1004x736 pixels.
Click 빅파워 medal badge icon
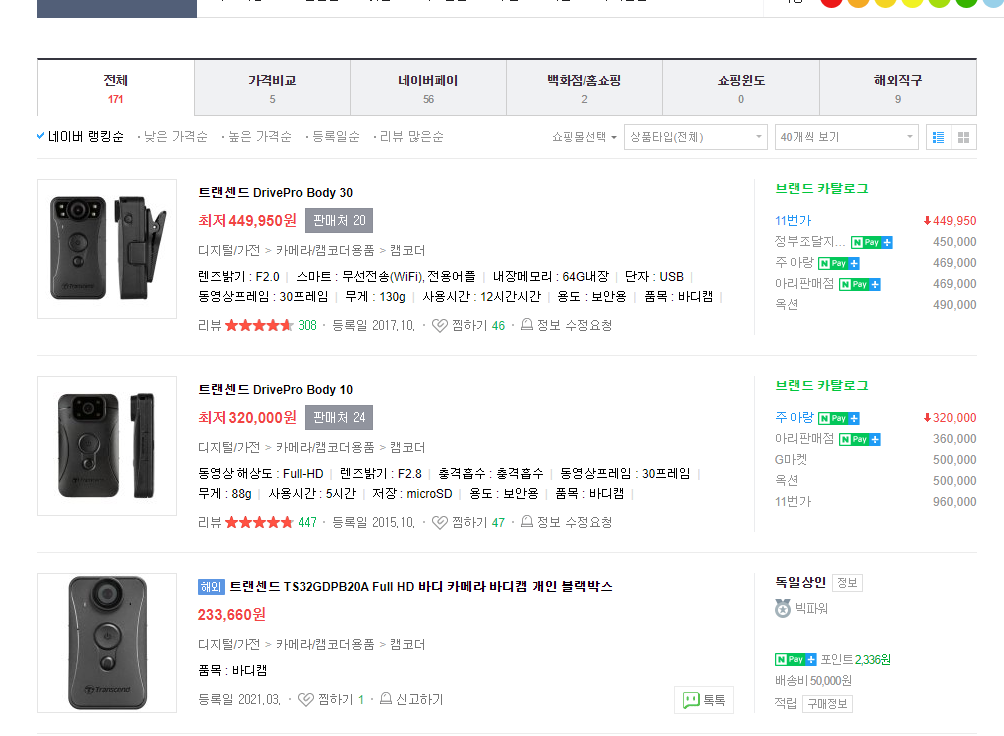coord(782,608)
